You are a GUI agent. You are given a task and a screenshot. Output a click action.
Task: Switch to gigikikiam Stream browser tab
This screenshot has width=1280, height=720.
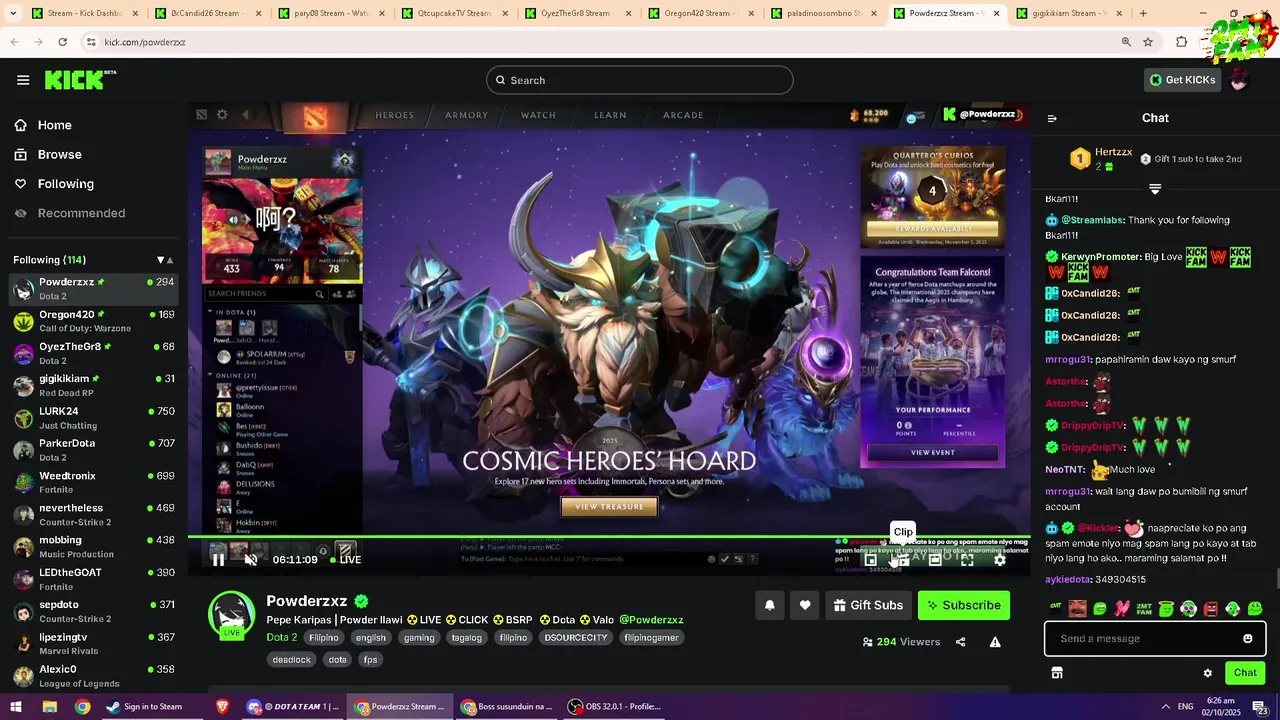(x=1069, y=13)
